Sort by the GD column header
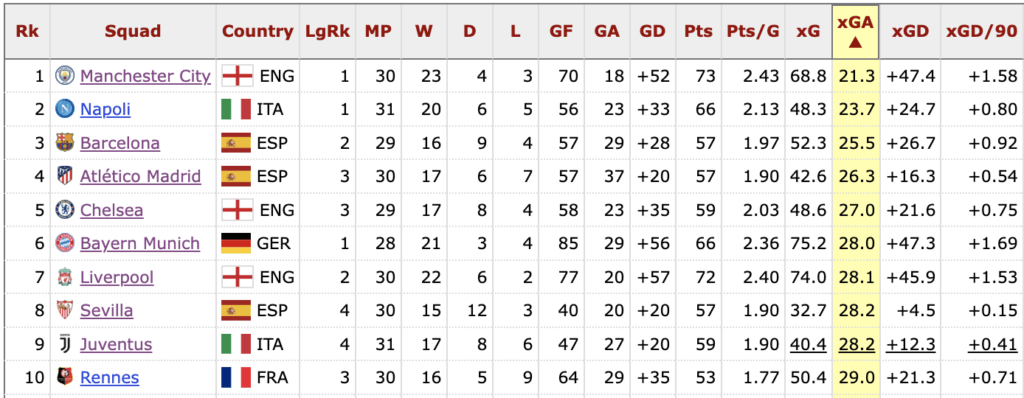Image resolution: width=1024 pixels, height=398 pixels. [x=652, y=32]
